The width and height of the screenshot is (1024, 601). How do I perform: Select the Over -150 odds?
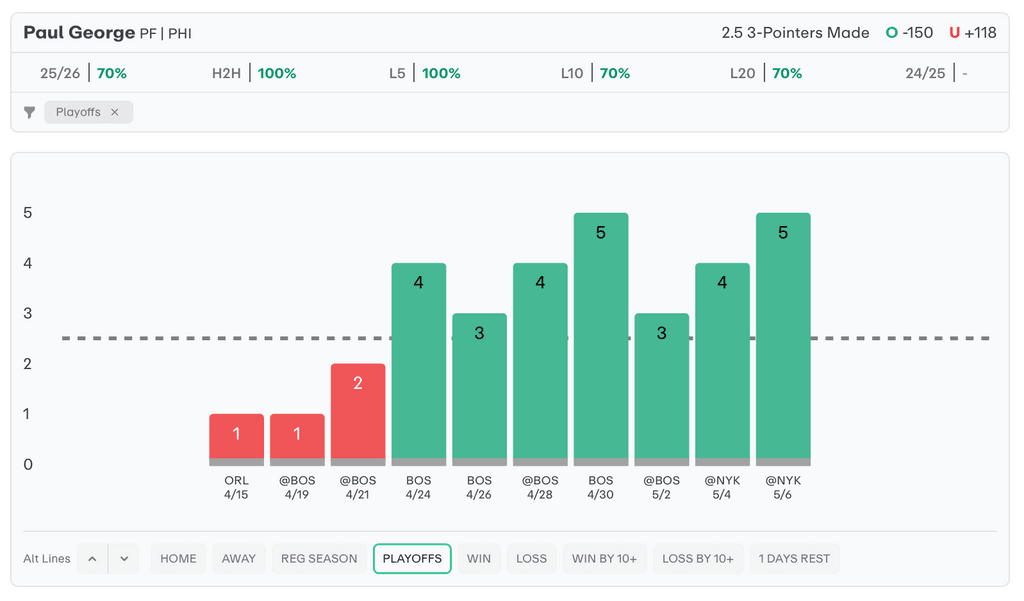(x=909, y=33)
